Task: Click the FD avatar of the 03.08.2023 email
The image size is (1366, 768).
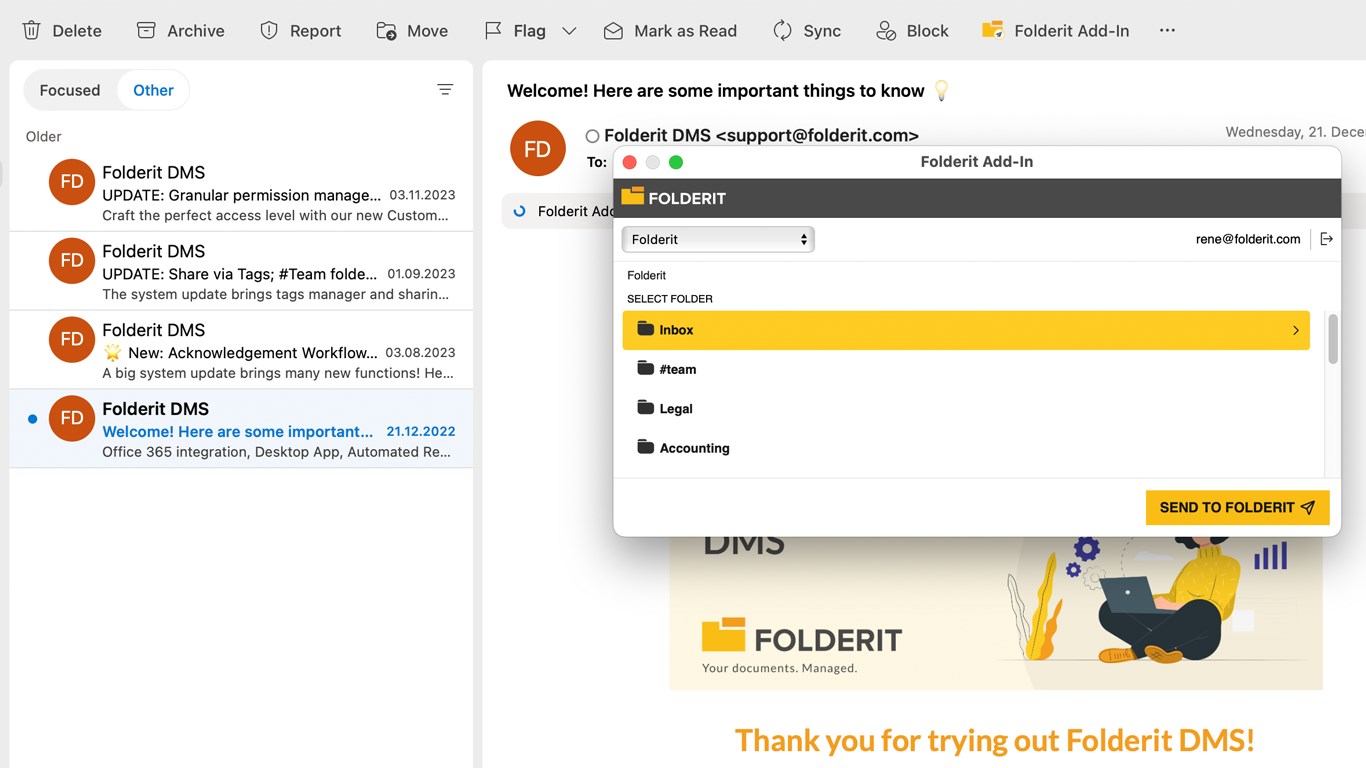Action: tap(72, 340)
